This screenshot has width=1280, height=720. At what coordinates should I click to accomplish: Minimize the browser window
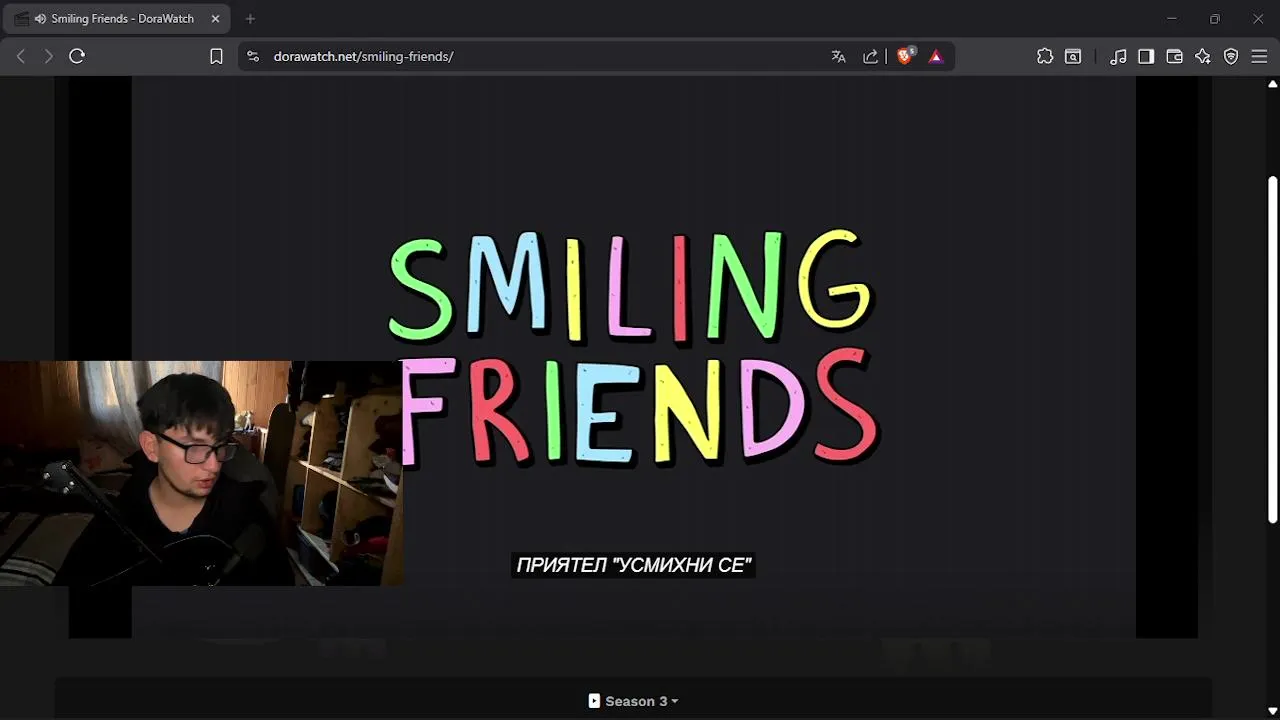(1172, 19)
